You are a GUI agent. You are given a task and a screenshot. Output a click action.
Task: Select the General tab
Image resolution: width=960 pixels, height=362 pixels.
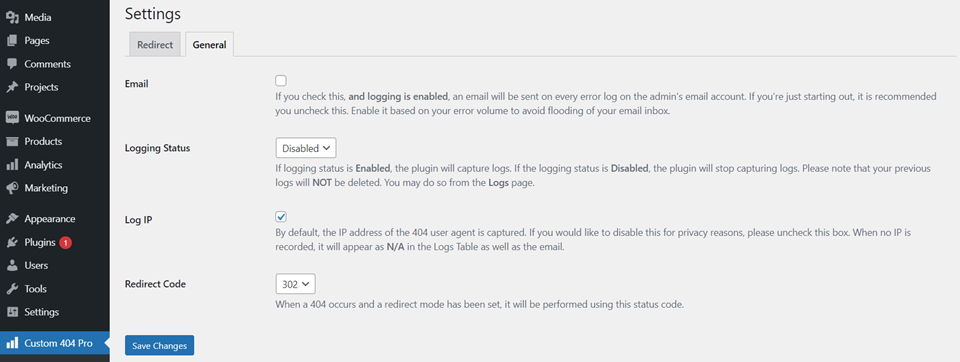(209, 45)
